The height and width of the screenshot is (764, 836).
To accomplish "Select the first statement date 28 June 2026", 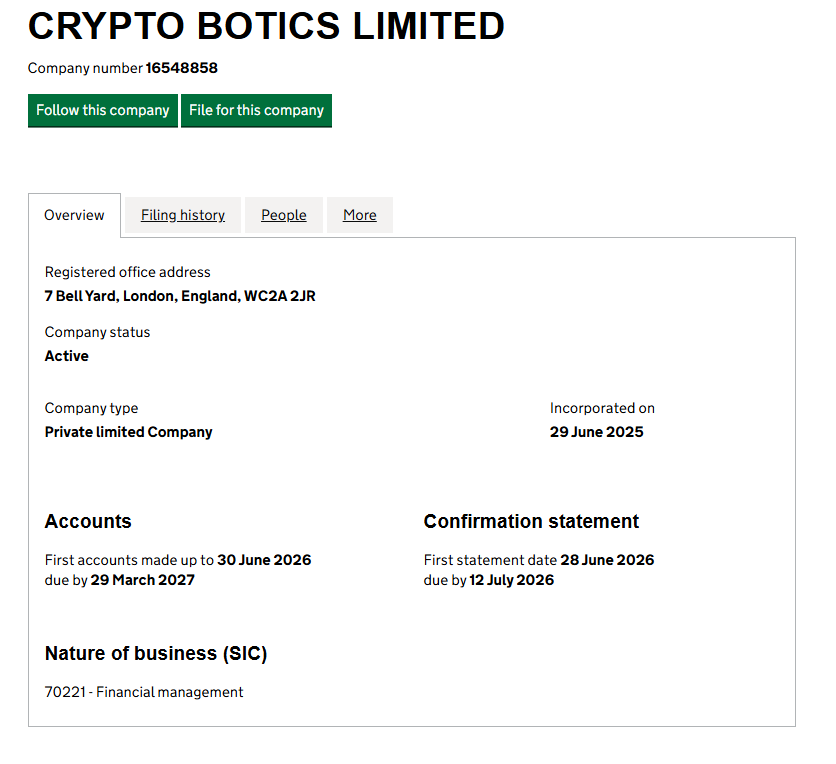I will tap(606, 559).
